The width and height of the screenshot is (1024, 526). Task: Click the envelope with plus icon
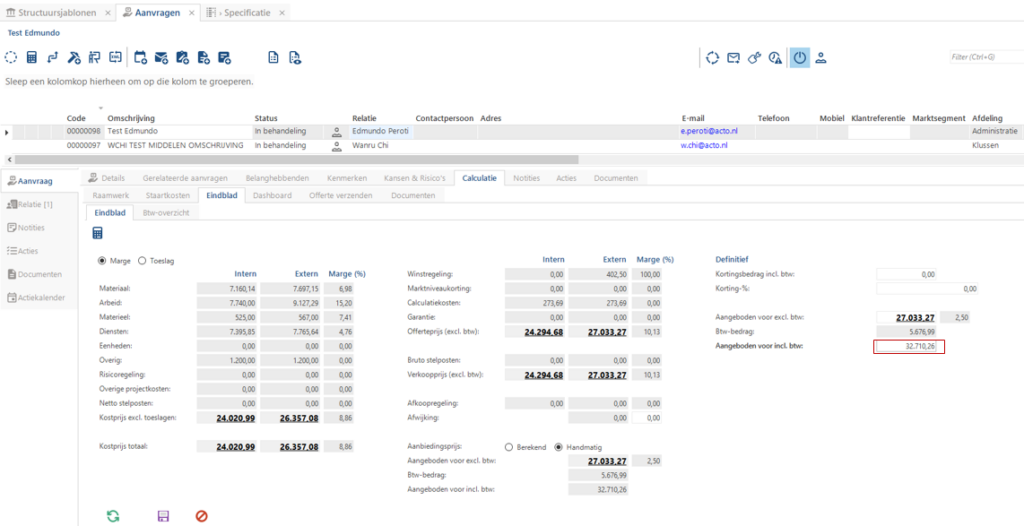coord(161,58)
